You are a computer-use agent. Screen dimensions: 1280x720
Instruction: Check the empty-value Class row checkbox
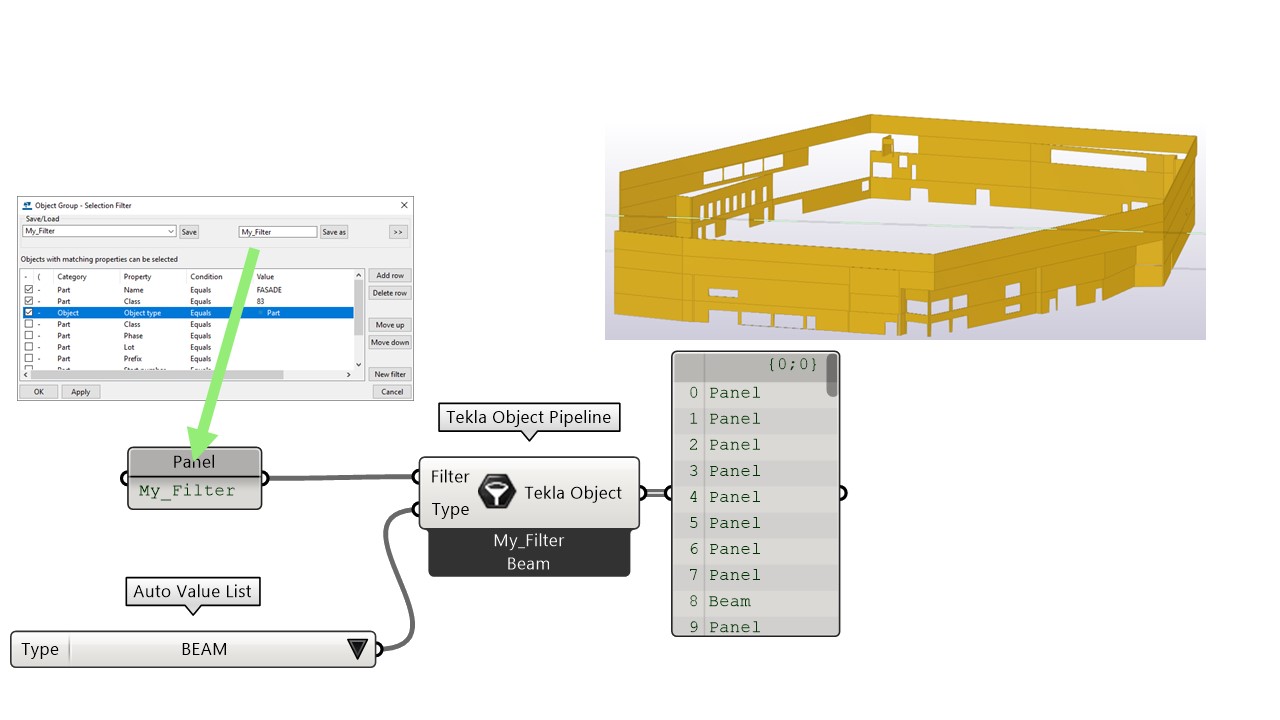(28, 324)
